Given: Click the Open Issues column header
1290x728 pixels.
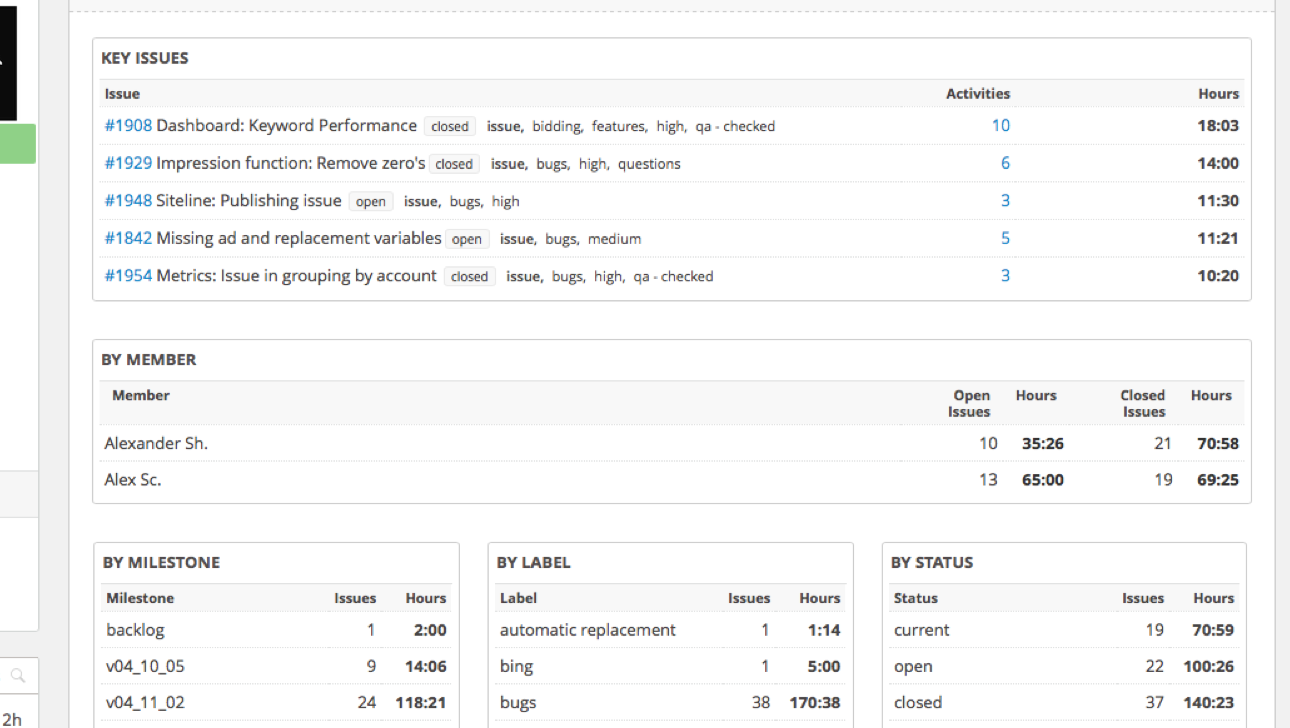Looking at the screenshot, I should (970, 404).
